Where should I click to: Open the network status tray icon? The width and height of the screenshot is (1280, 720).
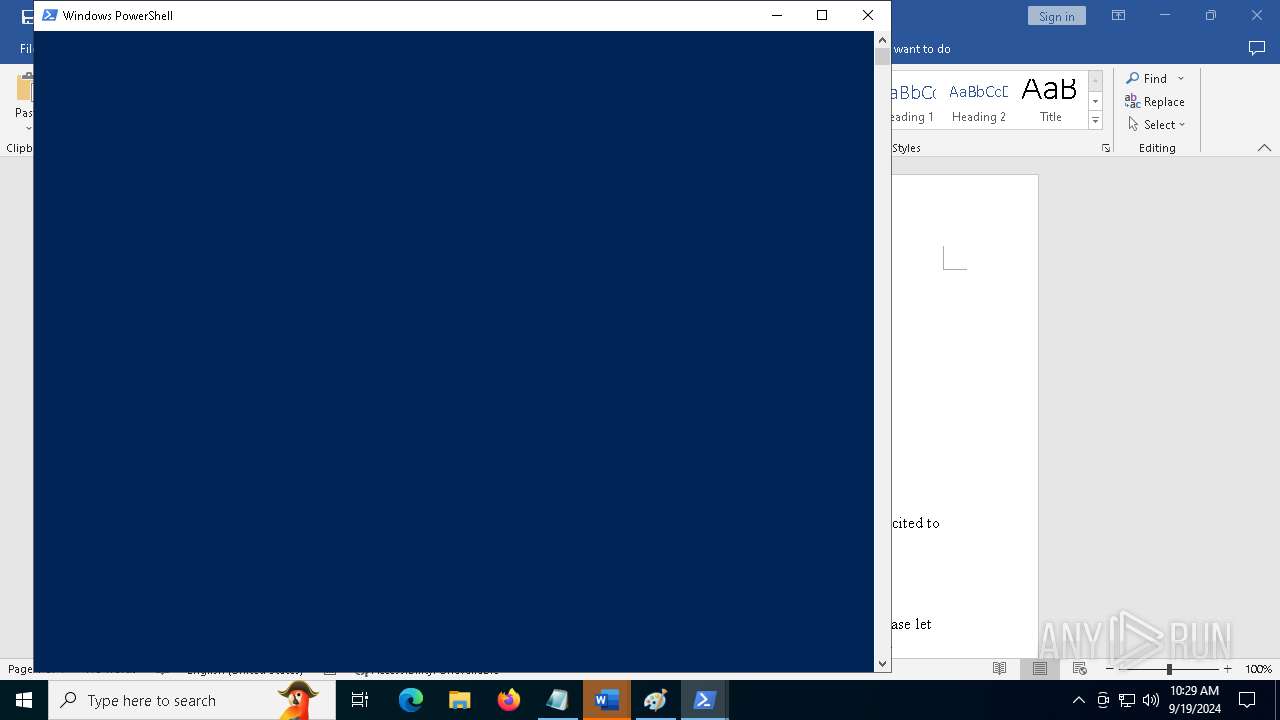click(1127, 700)
